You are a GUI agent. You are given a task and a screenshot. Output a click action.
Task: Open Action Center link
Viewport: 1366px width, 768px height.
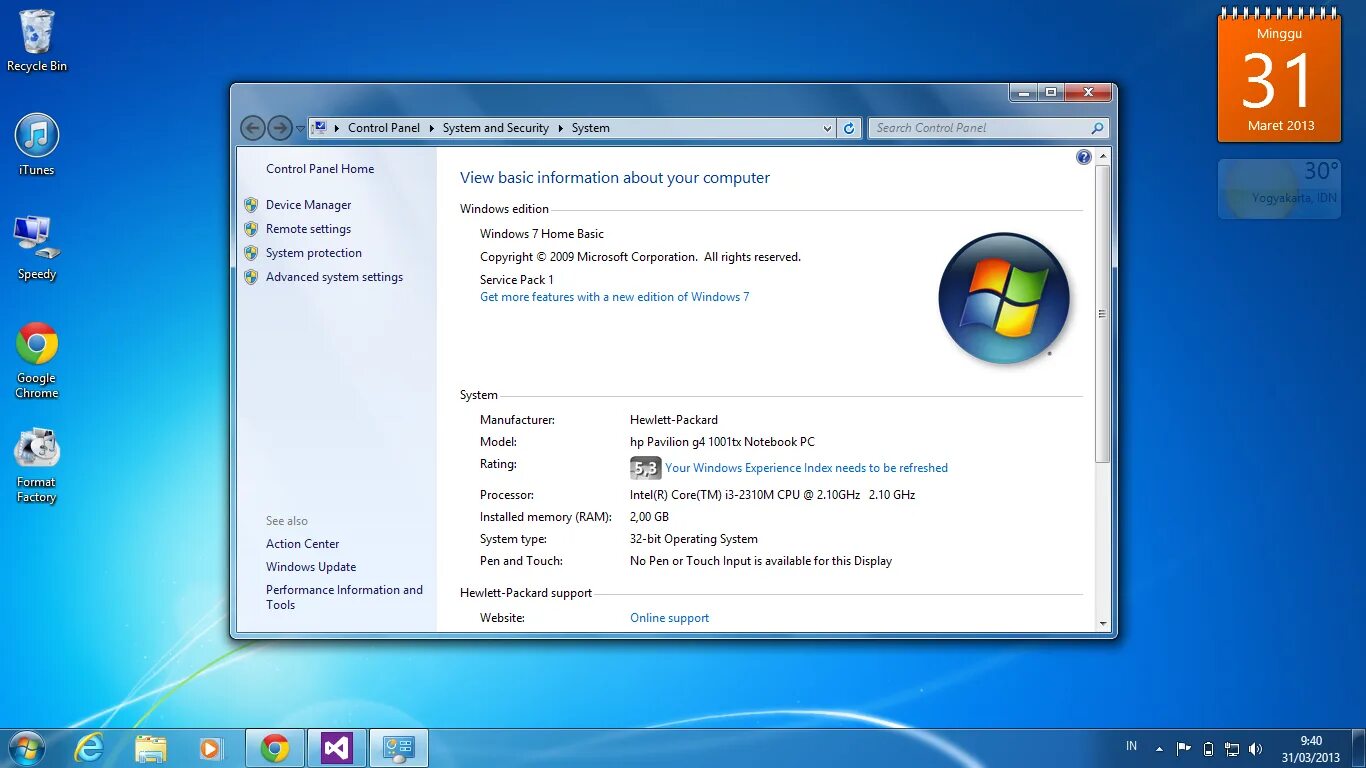[x=303, y=544]
